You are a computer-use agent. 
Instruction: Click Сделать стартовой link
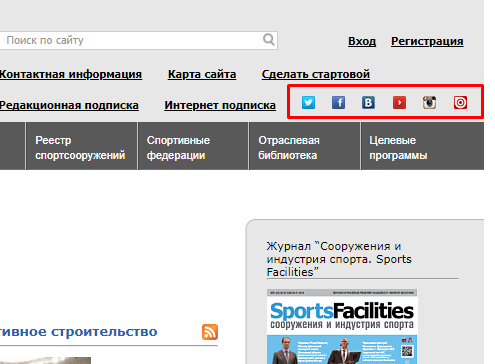[x=316, y=74]
